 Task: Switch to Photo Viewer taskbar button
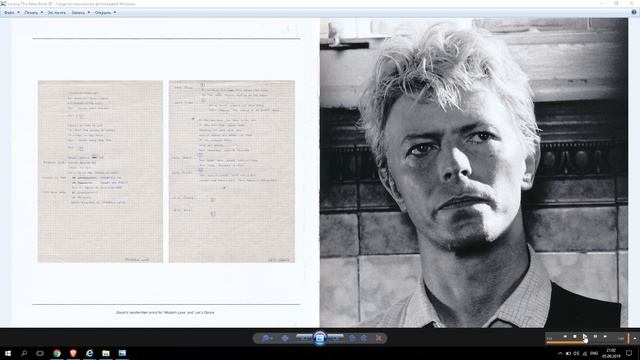[x=122, y=353]
